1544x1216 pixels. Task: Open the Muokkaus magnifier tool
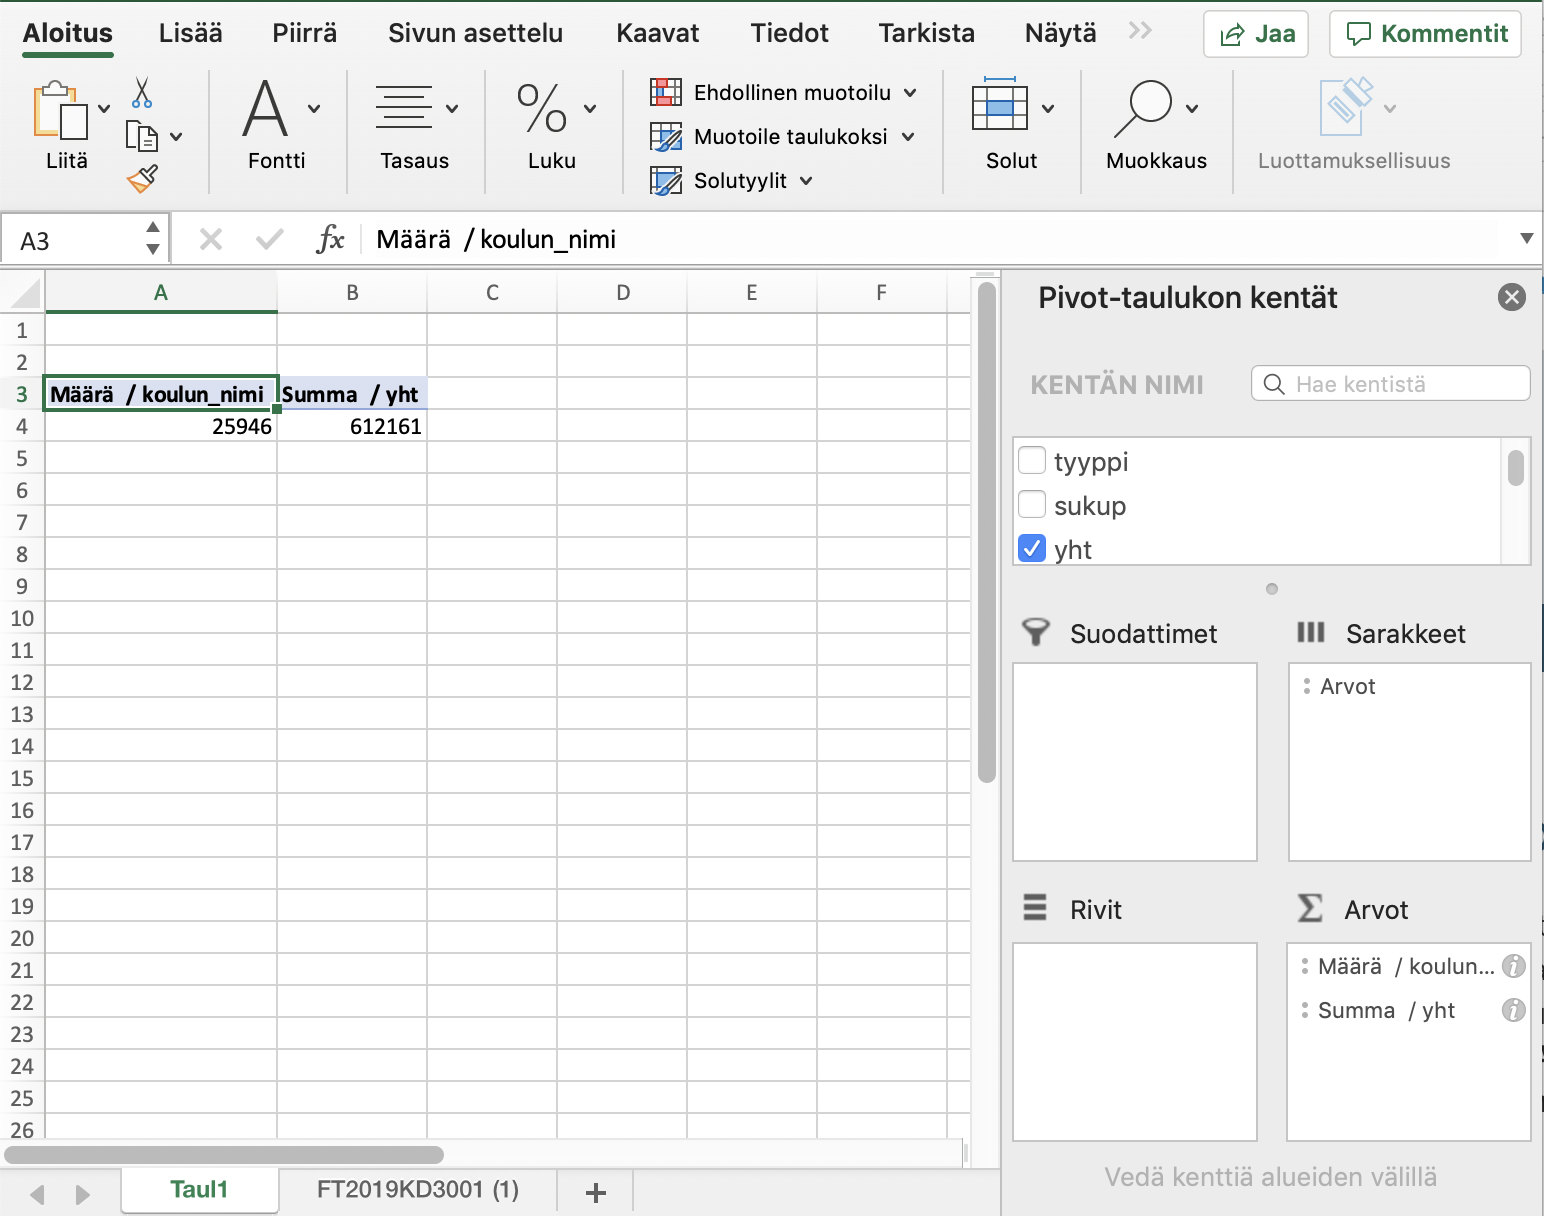pyautogui.click(x=1143, y=108)
